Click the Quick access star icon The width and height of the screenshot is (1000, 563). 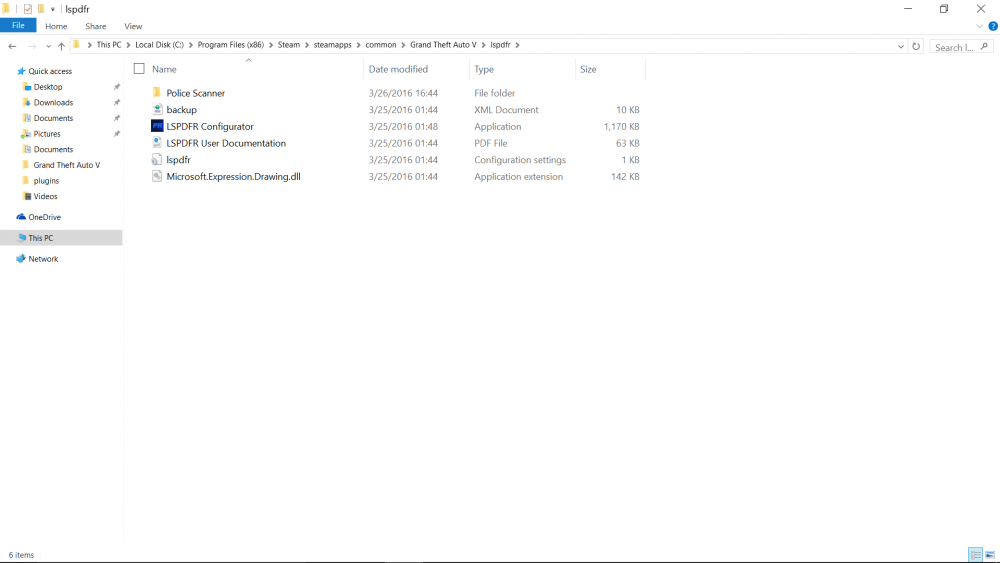point(21,71)
